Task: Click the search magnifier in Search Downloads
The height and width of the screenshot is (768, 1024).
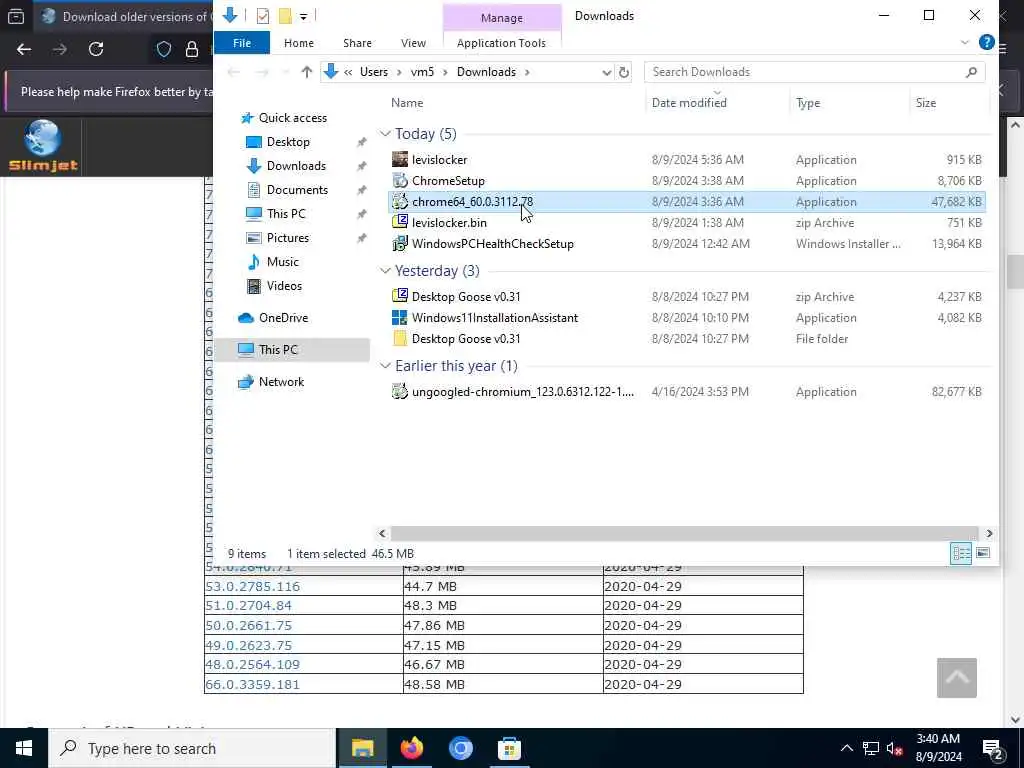Action: pyautogui.click(x=971, y=72)
